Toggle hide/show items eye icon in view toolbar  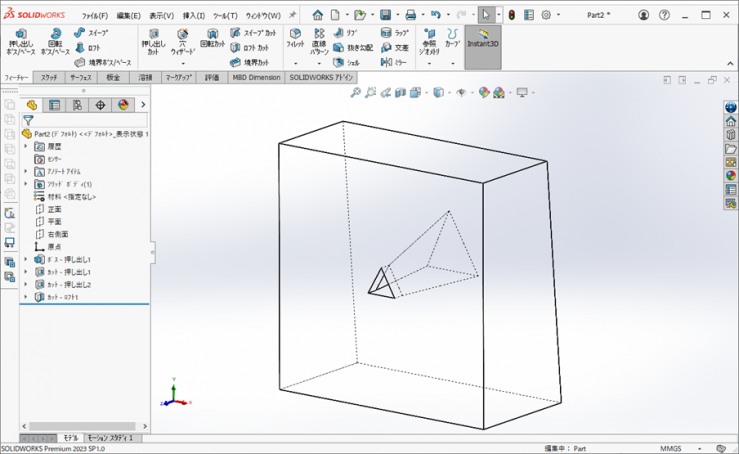coord(461,93)
